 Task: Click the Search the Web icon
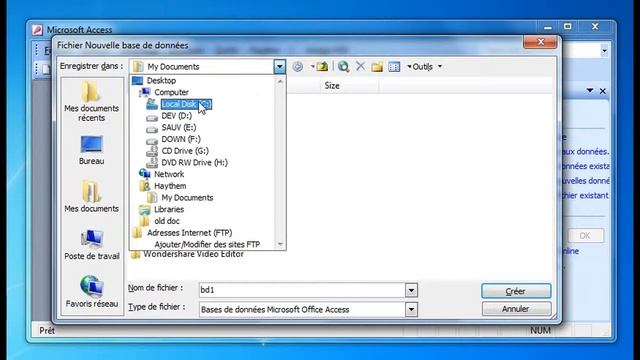[x=344, y=67]
